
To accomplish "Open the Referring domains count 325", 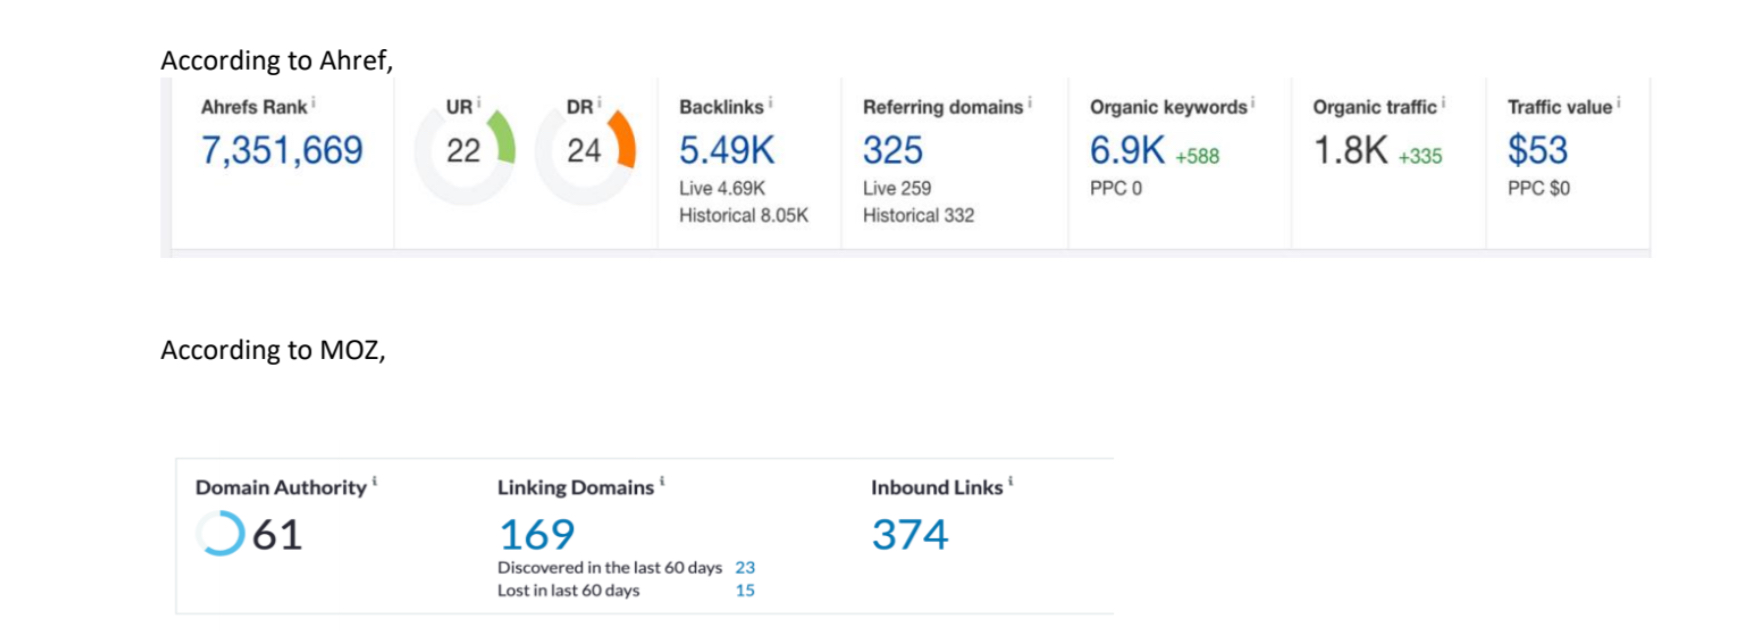I will coord(893,150).
